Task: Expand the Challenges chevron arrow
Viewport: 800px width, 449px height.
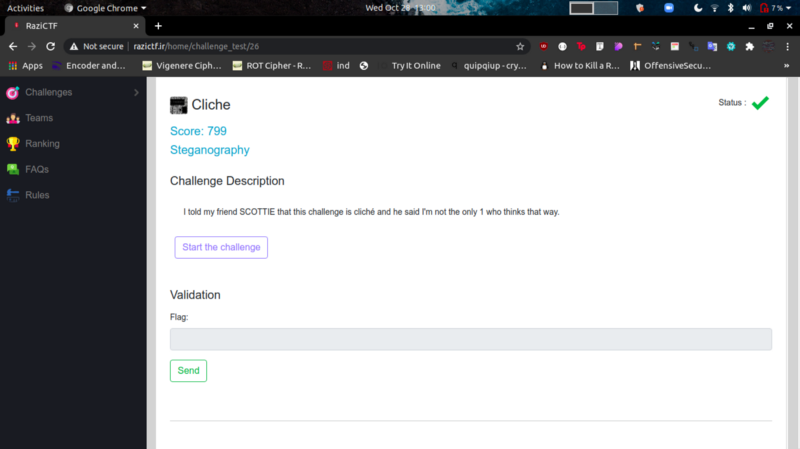Action: (136, 92)
